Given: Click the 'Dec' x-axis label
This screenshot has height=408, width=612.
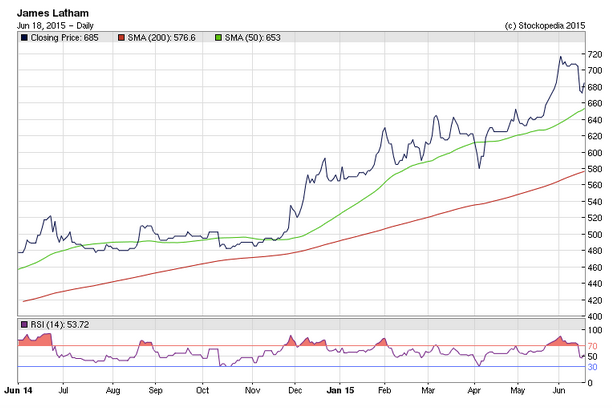Looking at the screenshot, I should pos(295,390).
